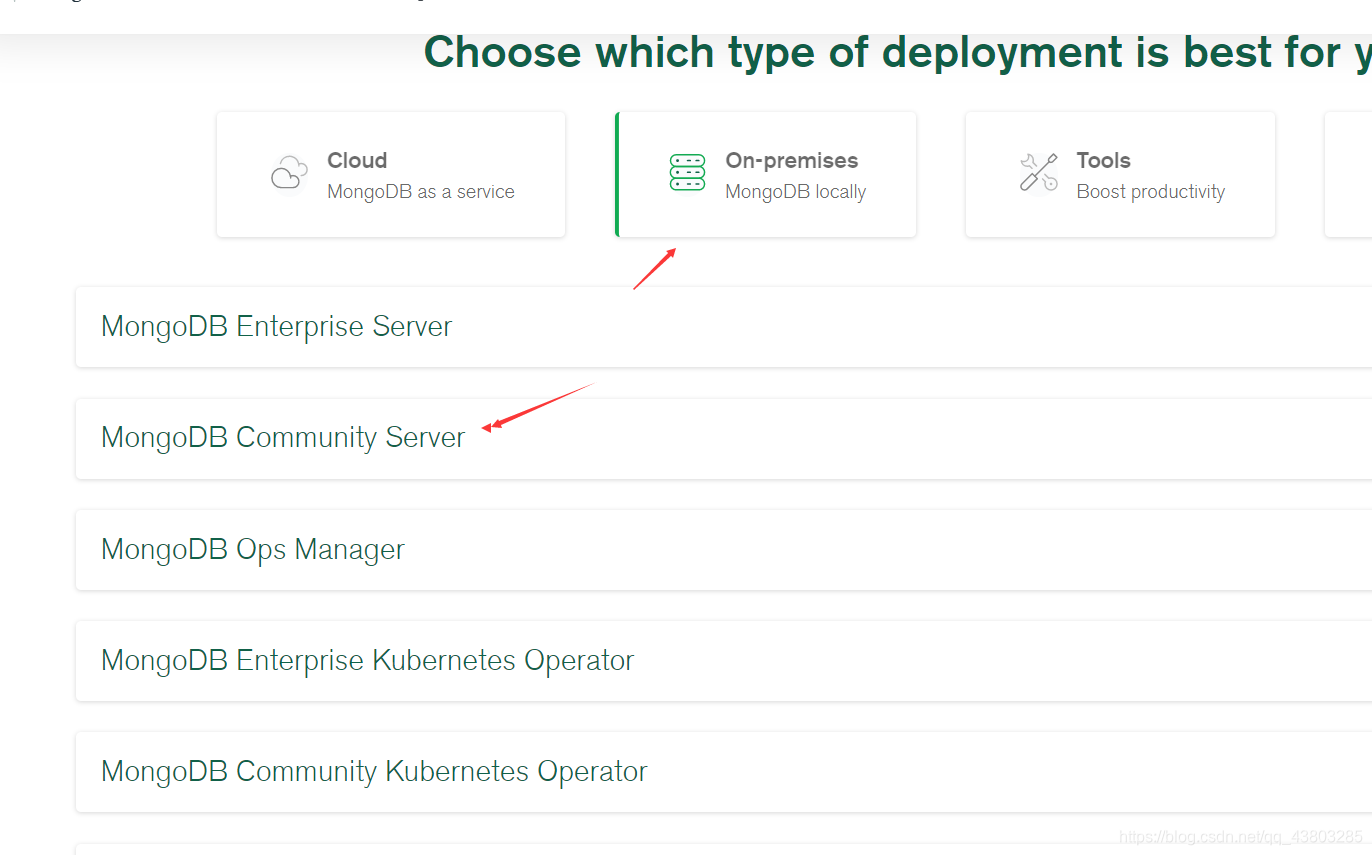The width and height of the screenshot is (1372, 855).
Task: Expand MongoDB Community Kubernetes Operator section
Action: point(724,771)
